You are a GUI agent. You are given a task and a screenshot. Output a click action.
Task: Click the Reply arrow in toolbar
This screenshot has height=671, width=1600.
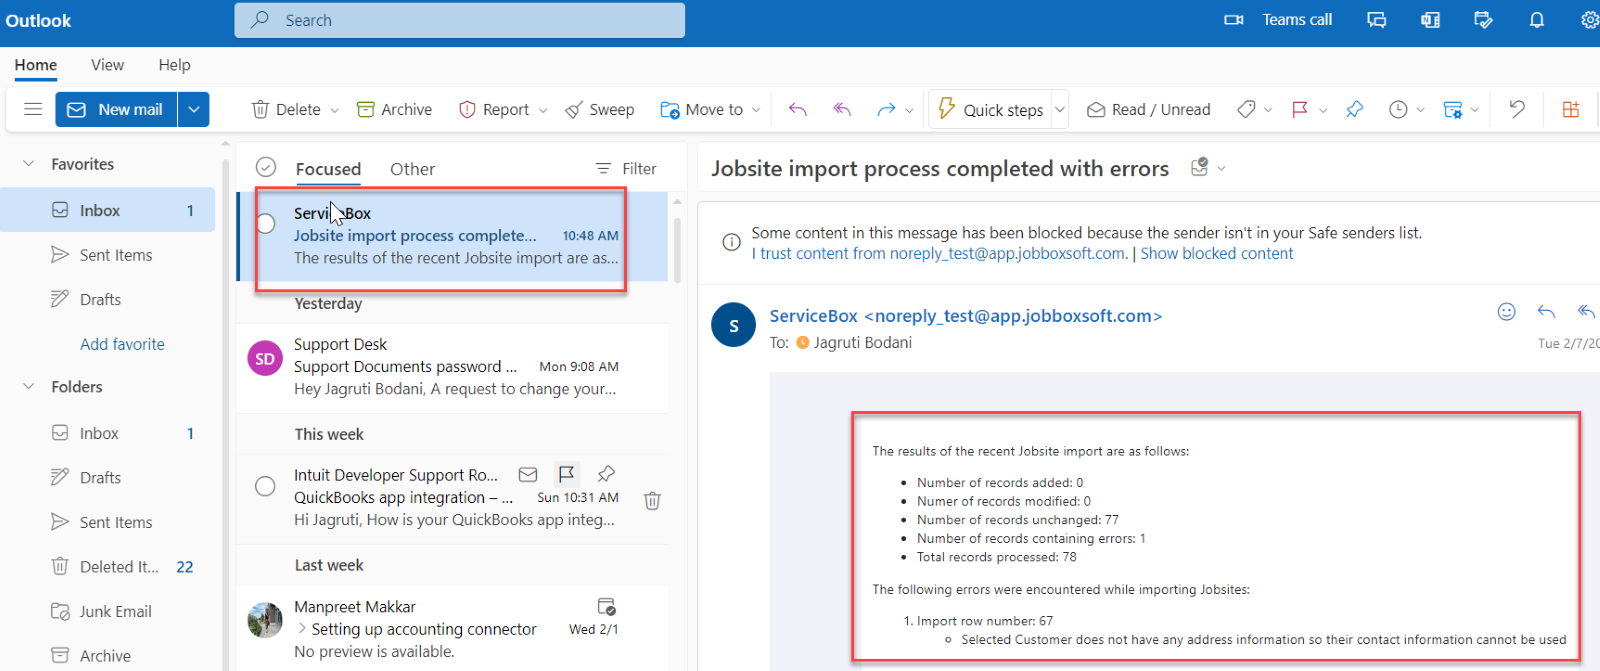(x=797, y=109)
